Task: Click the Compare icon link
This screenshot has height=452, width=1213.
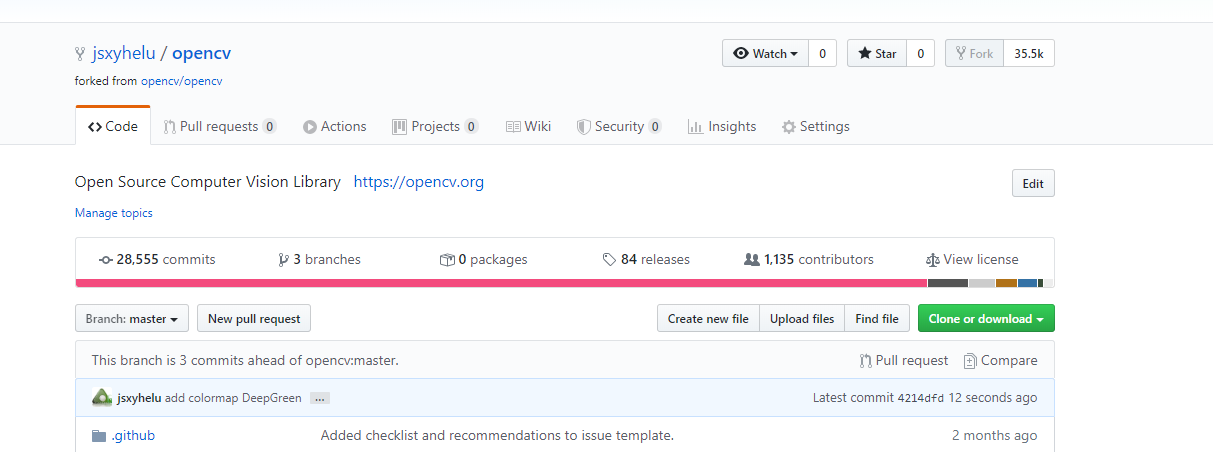Action: 970,361
